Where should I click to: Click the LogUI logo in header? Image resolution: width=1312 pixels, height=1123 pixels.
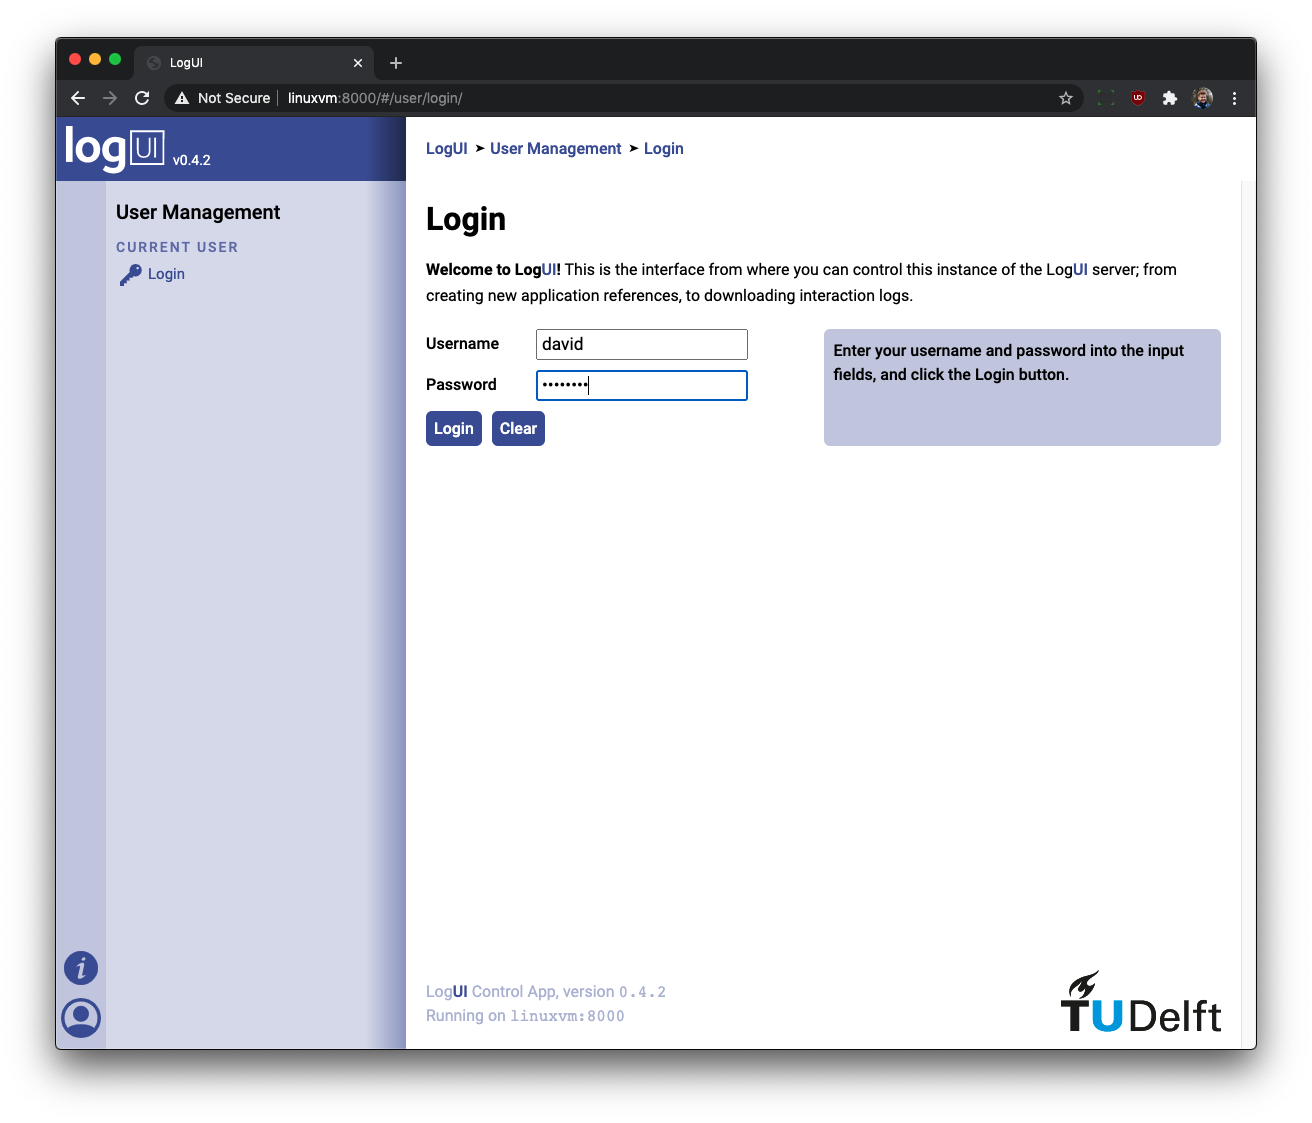pos(115,148)
